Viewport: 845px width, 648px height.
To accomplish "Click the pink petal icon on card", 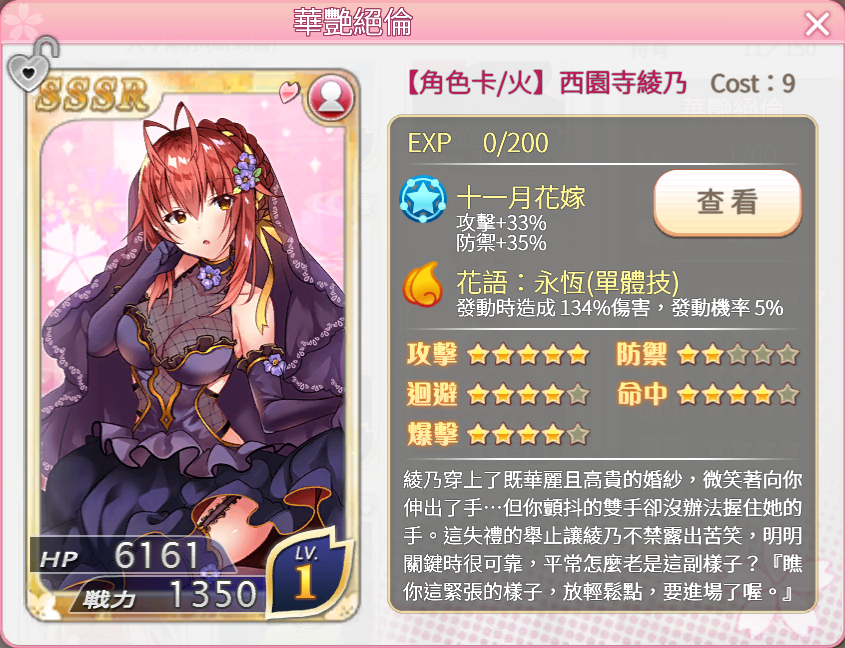I will pyautogui.click(x=290, y=92).
